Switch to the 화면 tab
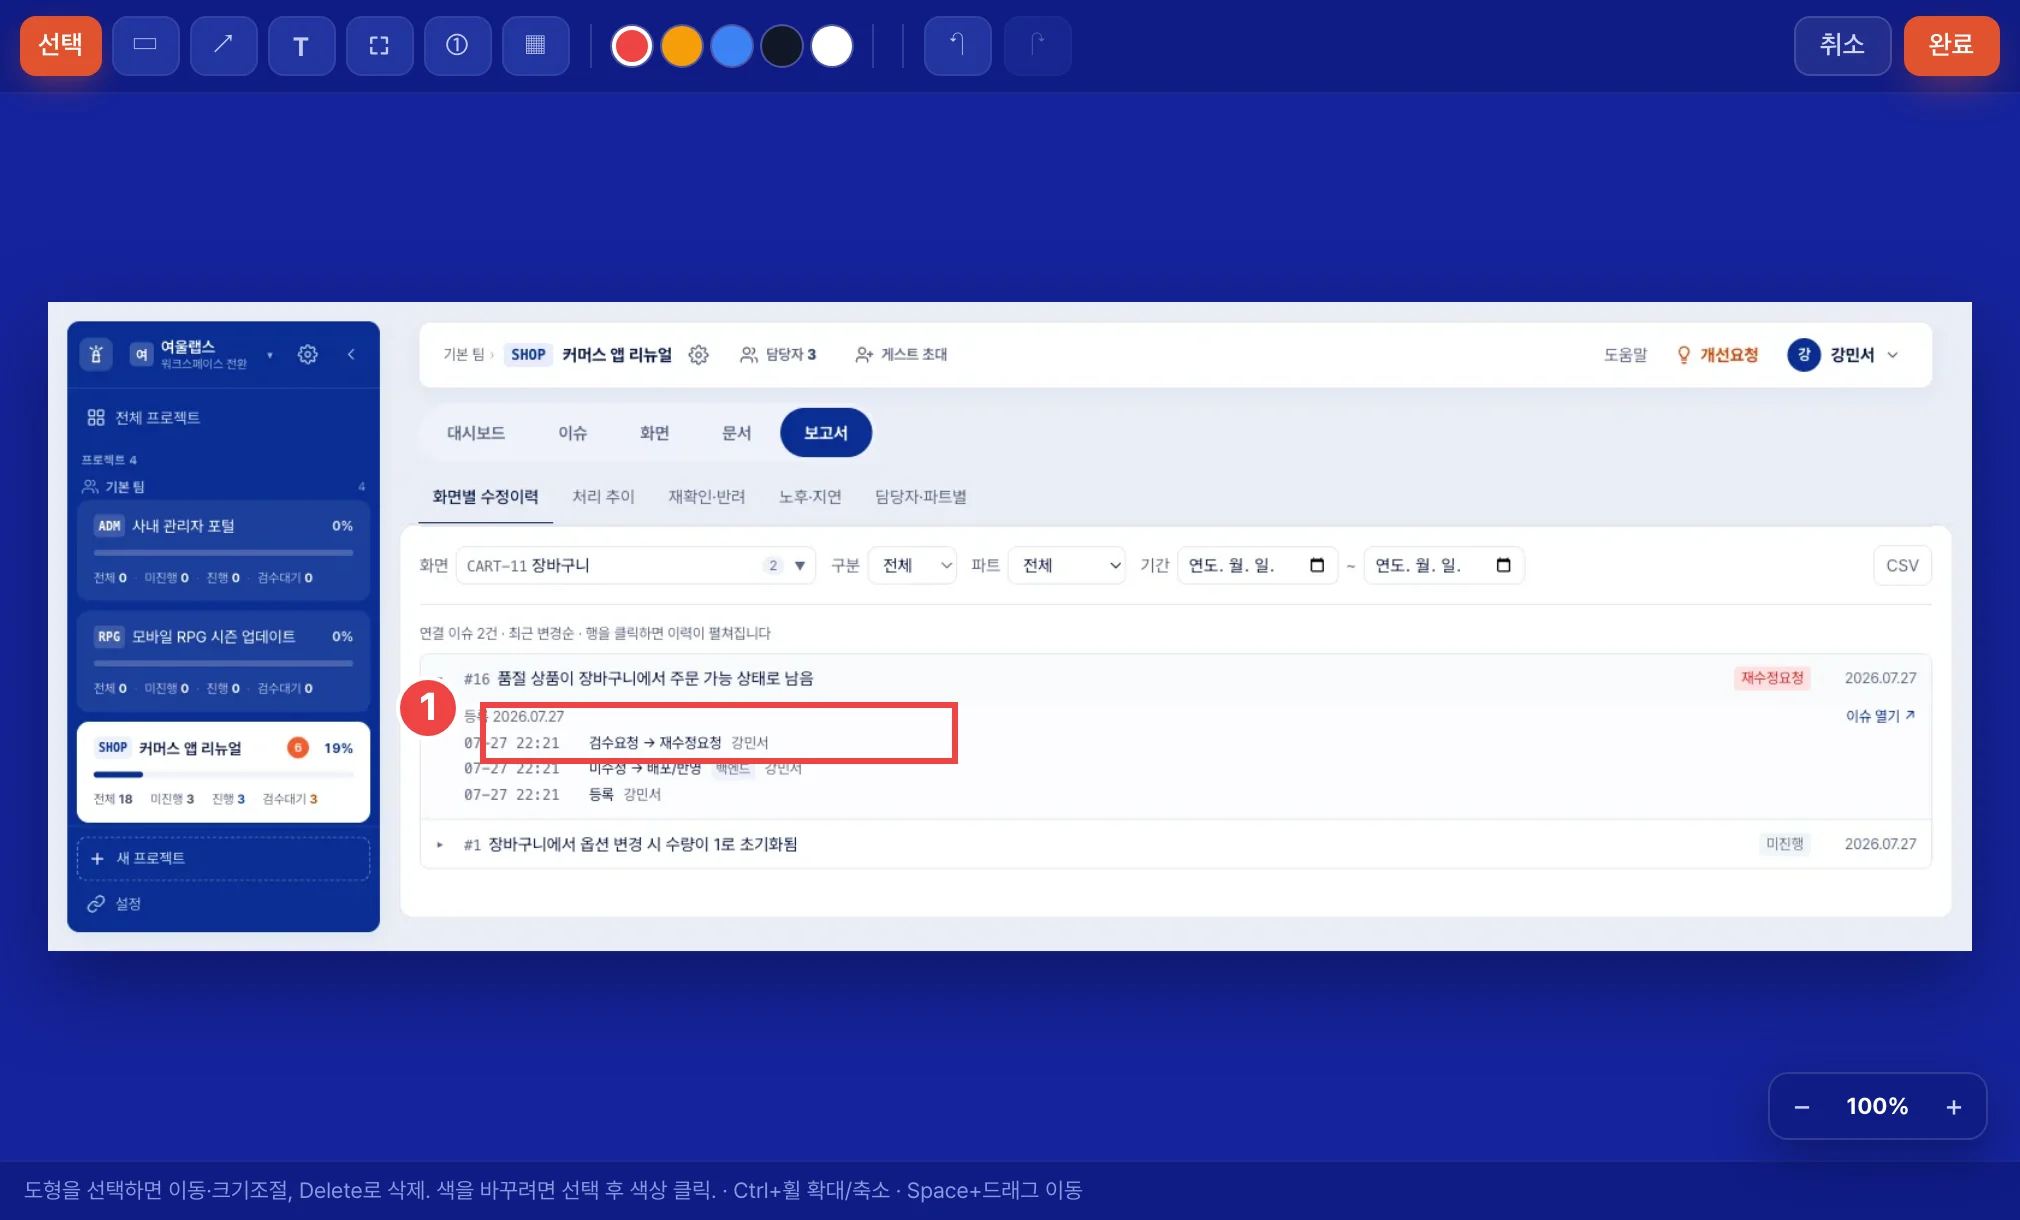2020x1220 pixels. 654,433
